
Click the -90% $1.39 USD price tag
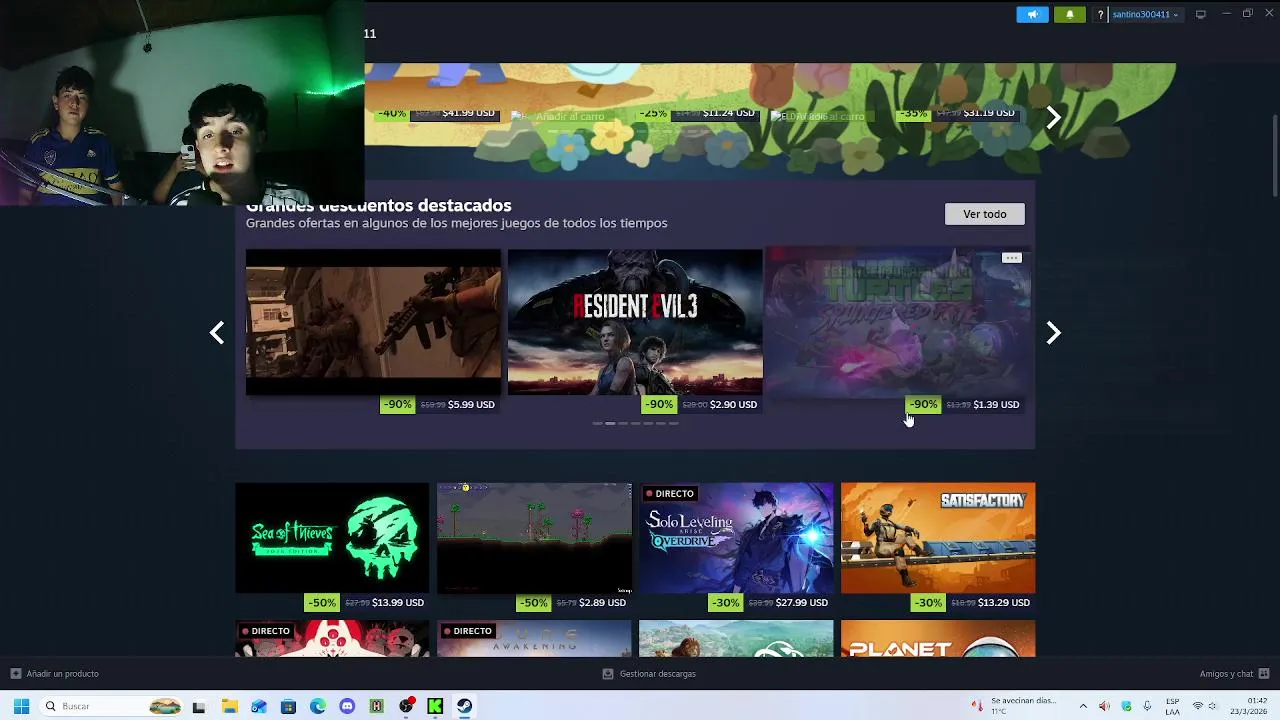coord(965,404)
